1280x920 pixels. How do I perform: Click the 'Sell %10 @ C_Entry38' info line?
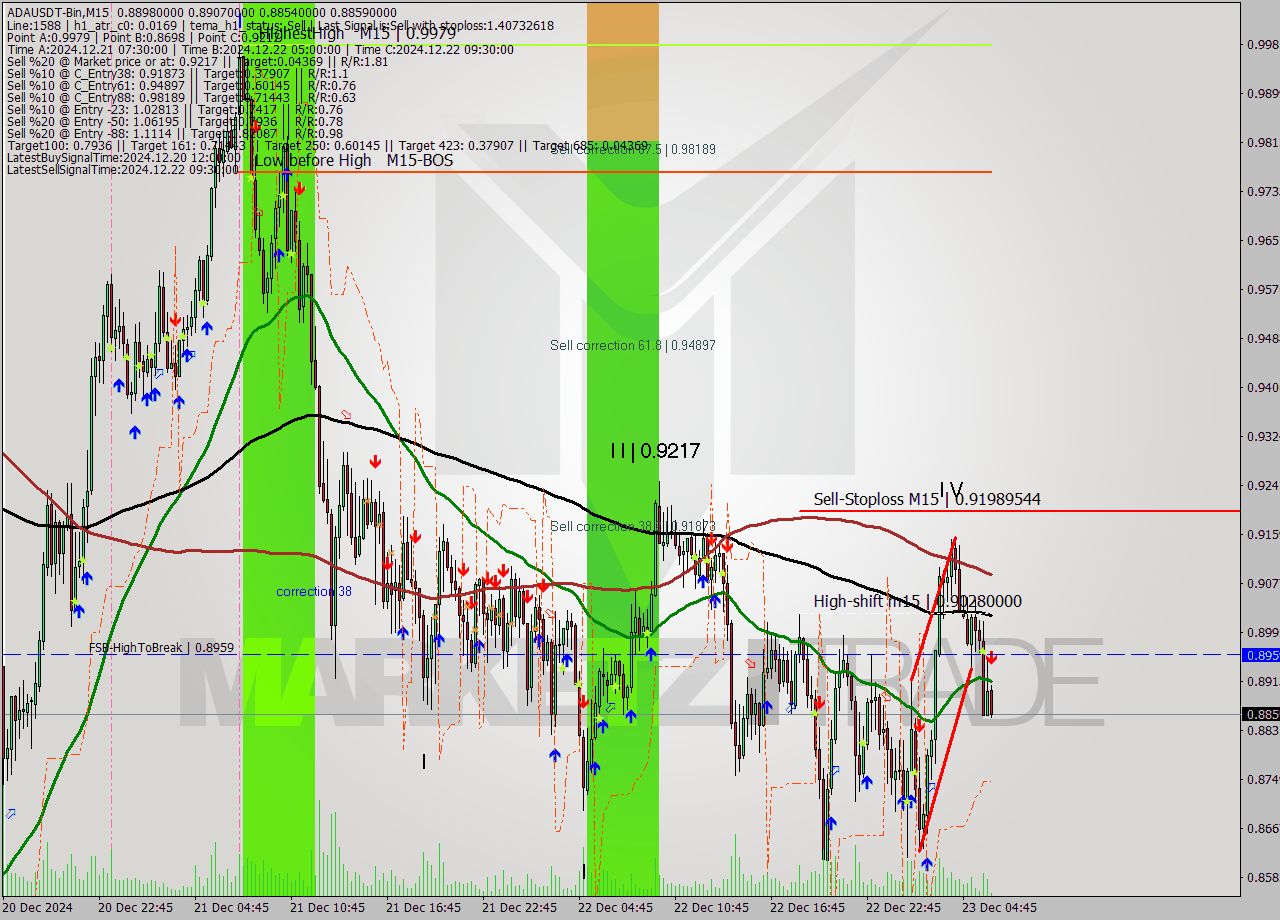(177, 73)
